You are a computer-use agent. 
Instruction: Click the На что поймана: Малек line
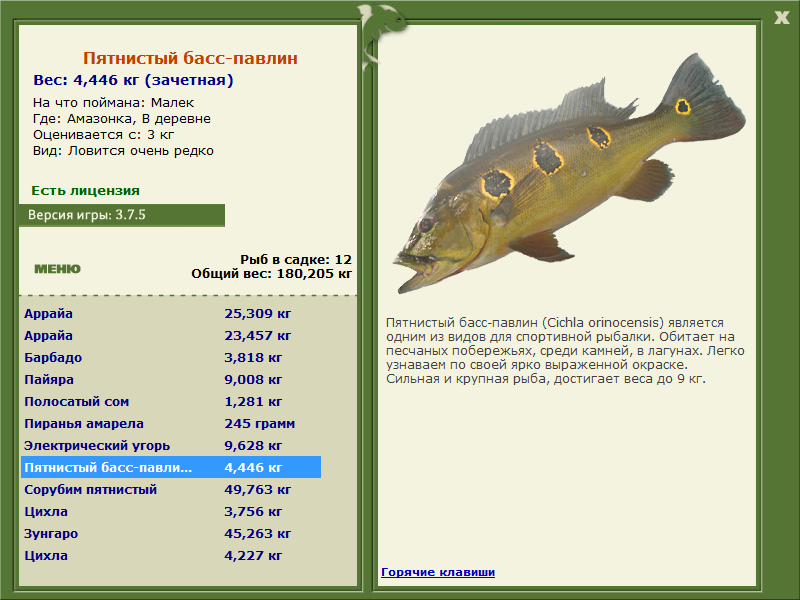[113, 103]
